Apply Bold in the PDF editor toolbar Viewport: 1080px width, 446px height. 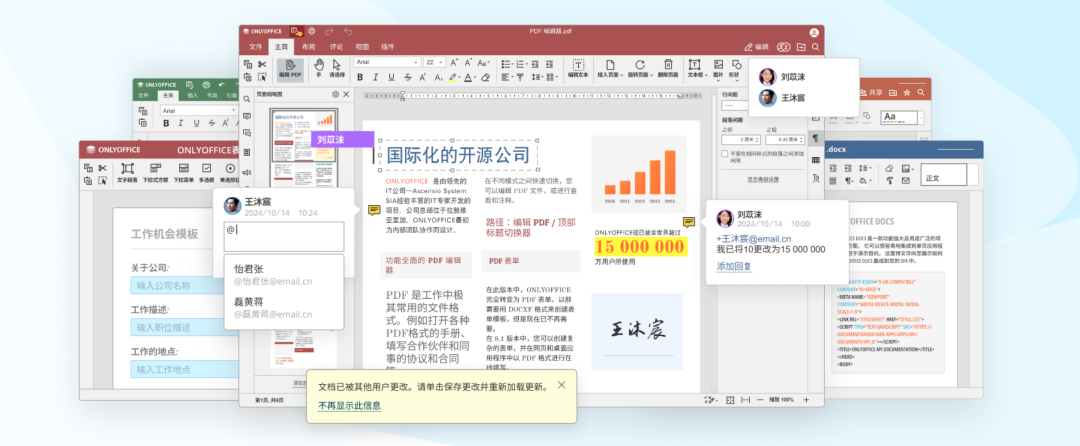coord(359,77)
